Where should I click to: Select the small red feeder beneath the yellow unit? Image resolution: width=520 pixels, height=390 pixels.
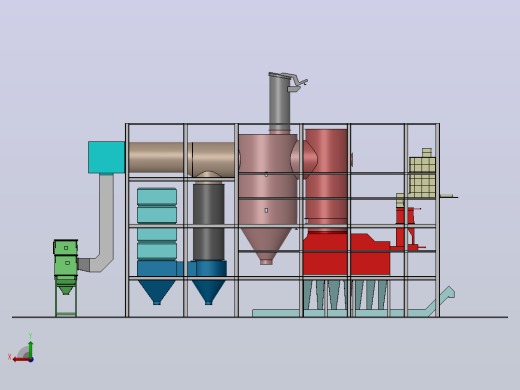point(406,228)
